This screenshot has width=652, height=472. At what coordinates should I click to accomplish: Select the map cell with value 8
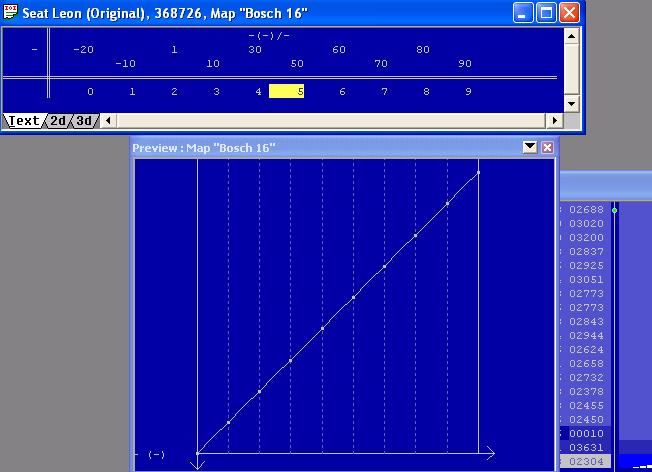[x=426, y=91]
